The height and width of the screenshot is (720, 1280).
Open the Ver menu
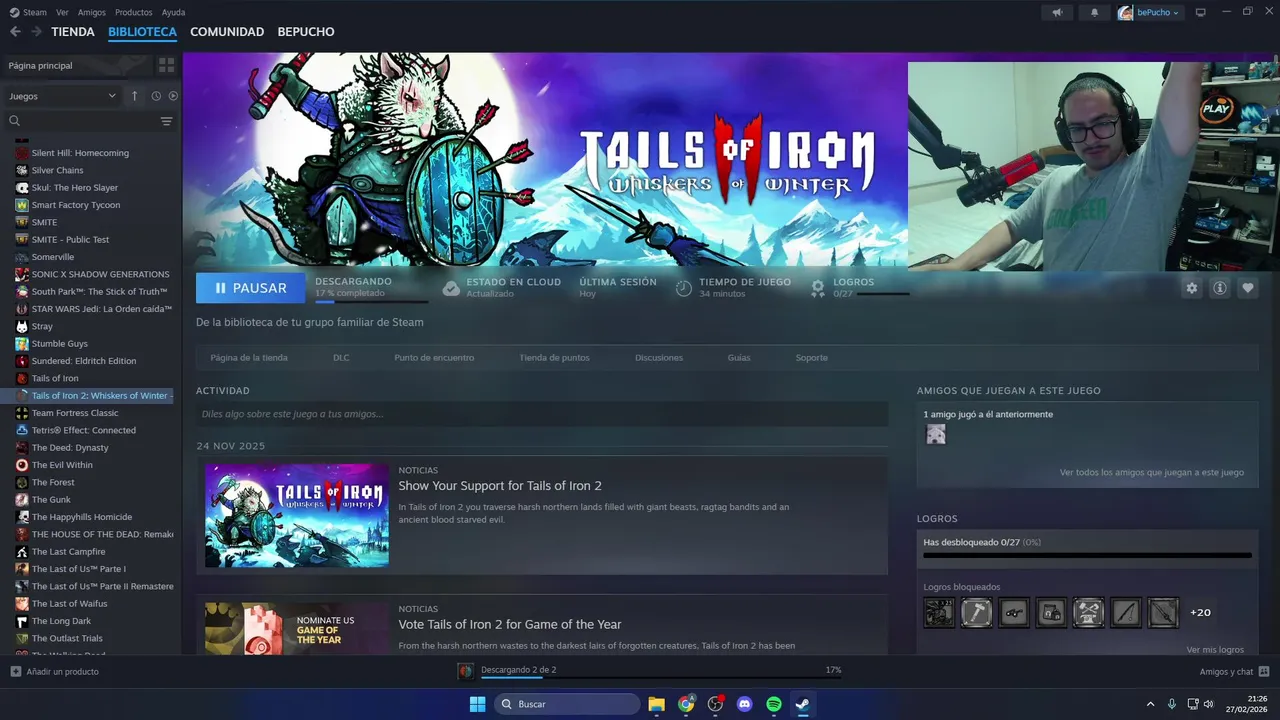(62, 12)
